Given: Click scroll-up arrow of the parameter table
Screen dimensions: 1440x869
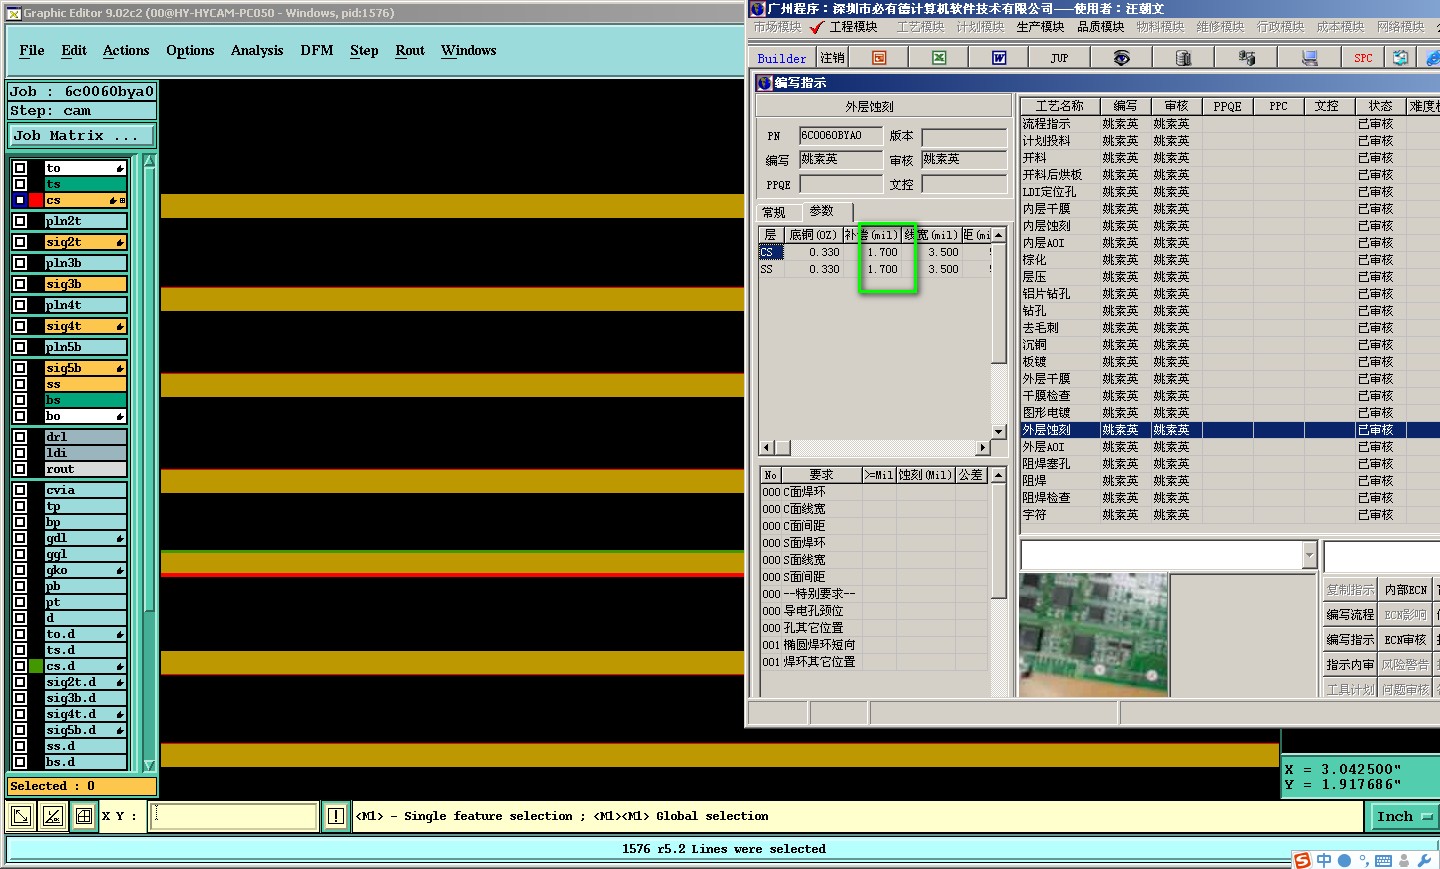Looking at the screenshot, I should 998,235.
